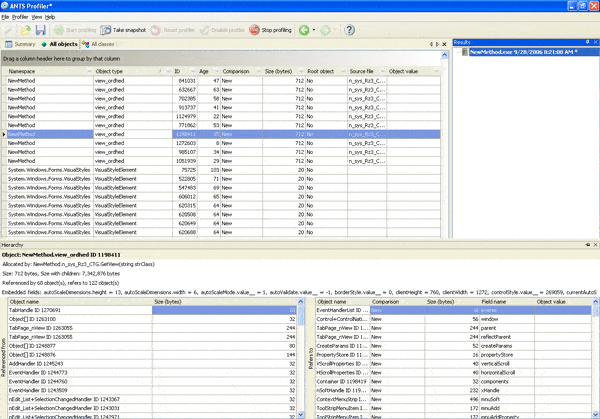Close the Hierarchy panel
The image size is (600, 419).
595,245
